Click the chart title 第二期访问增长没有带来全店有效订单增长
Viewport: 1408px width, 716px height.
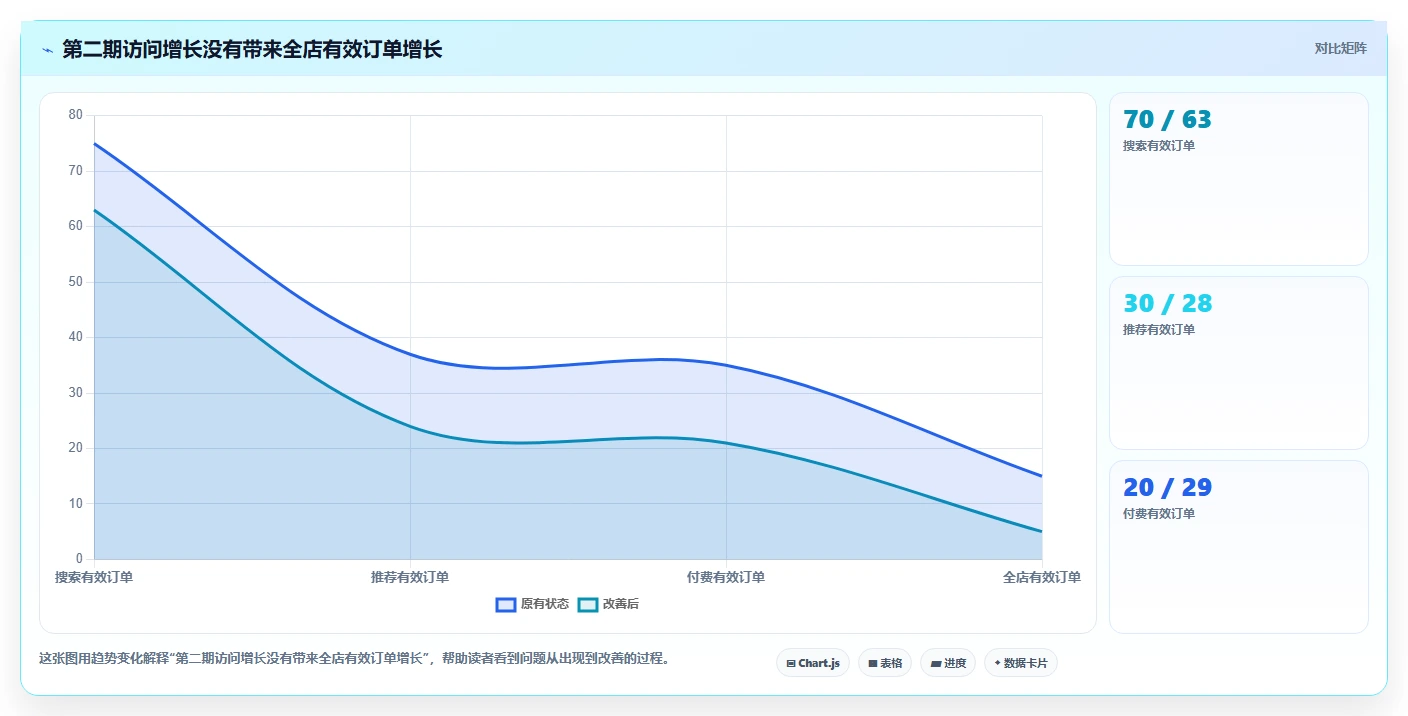pyautogui.click(x=252, y=49)
